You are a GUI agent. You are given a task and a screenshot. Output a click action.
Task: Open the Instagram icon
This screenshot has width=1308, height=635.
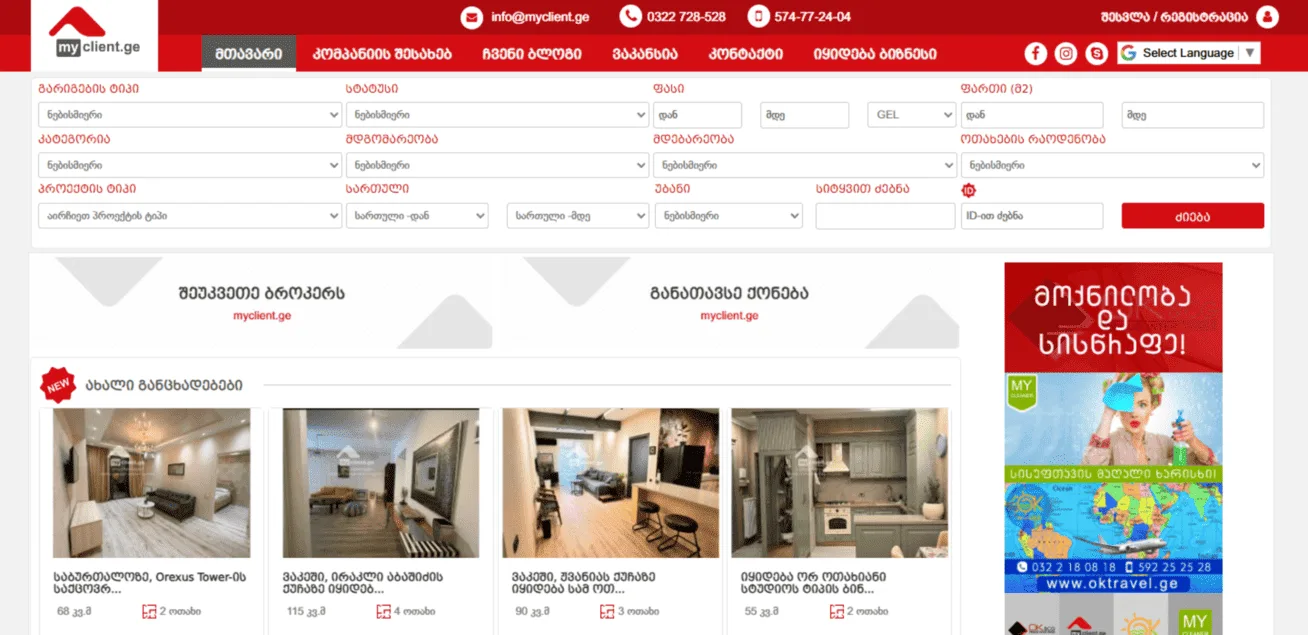(x=1066, y=54)
